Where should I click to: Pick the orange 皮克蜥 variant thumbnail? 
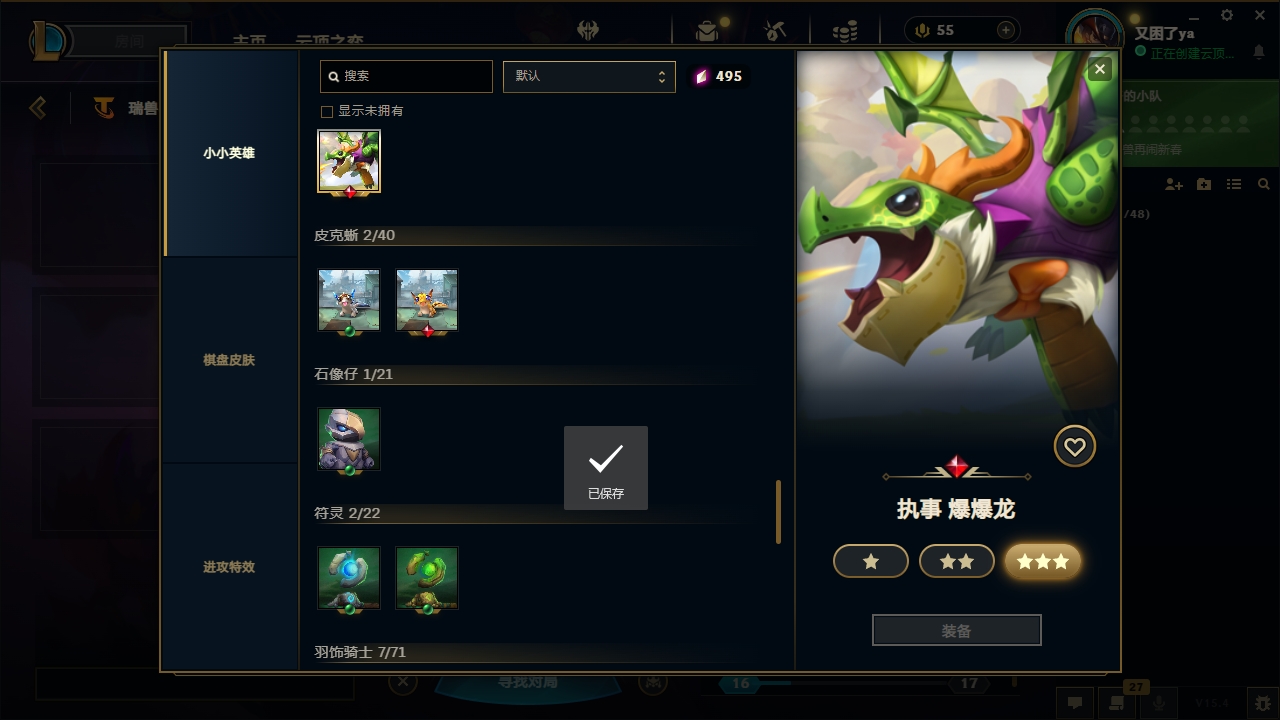click(x=427, y=300)
